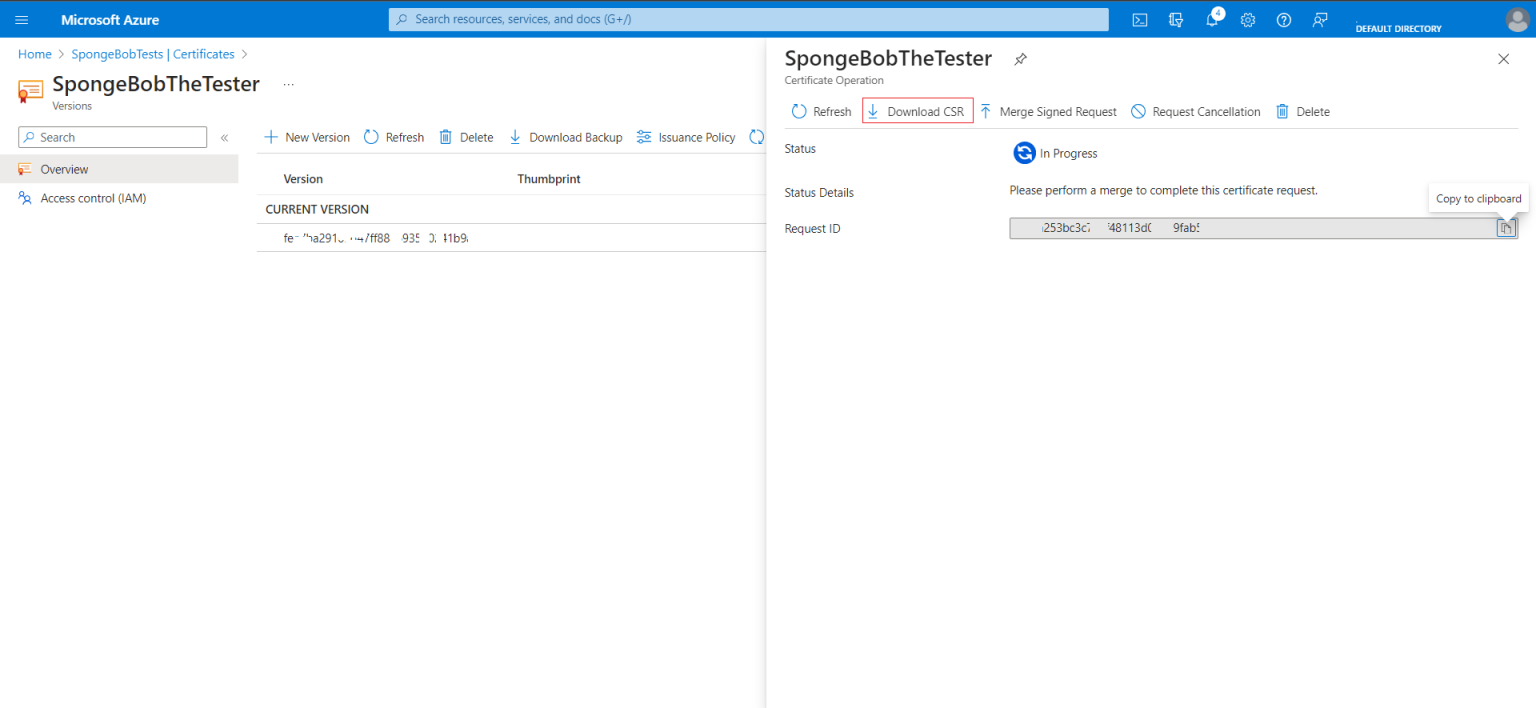Image resolution: width=1536 pixels, height=708 pixels.
Task: Add a New Version of certificate
Action: point(307,137)
